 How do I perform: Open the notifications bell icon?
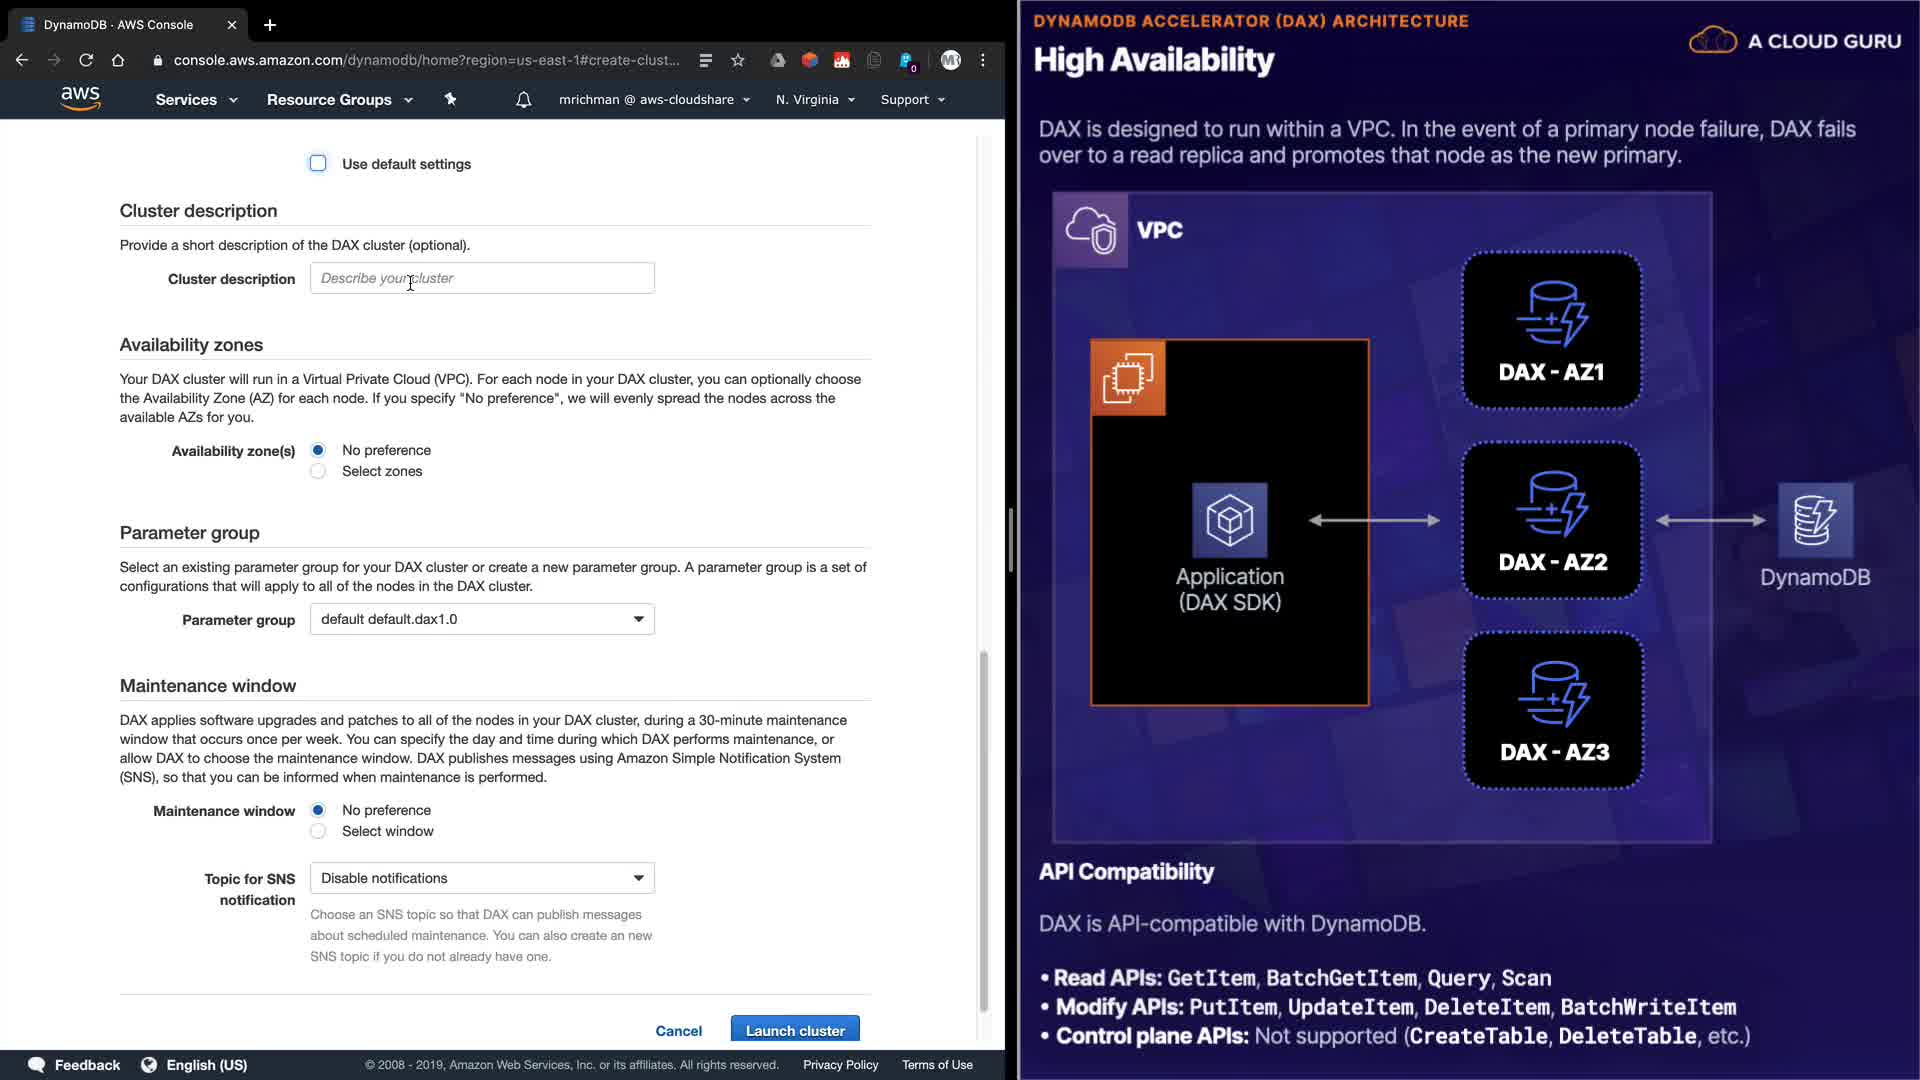click(523, 99)
